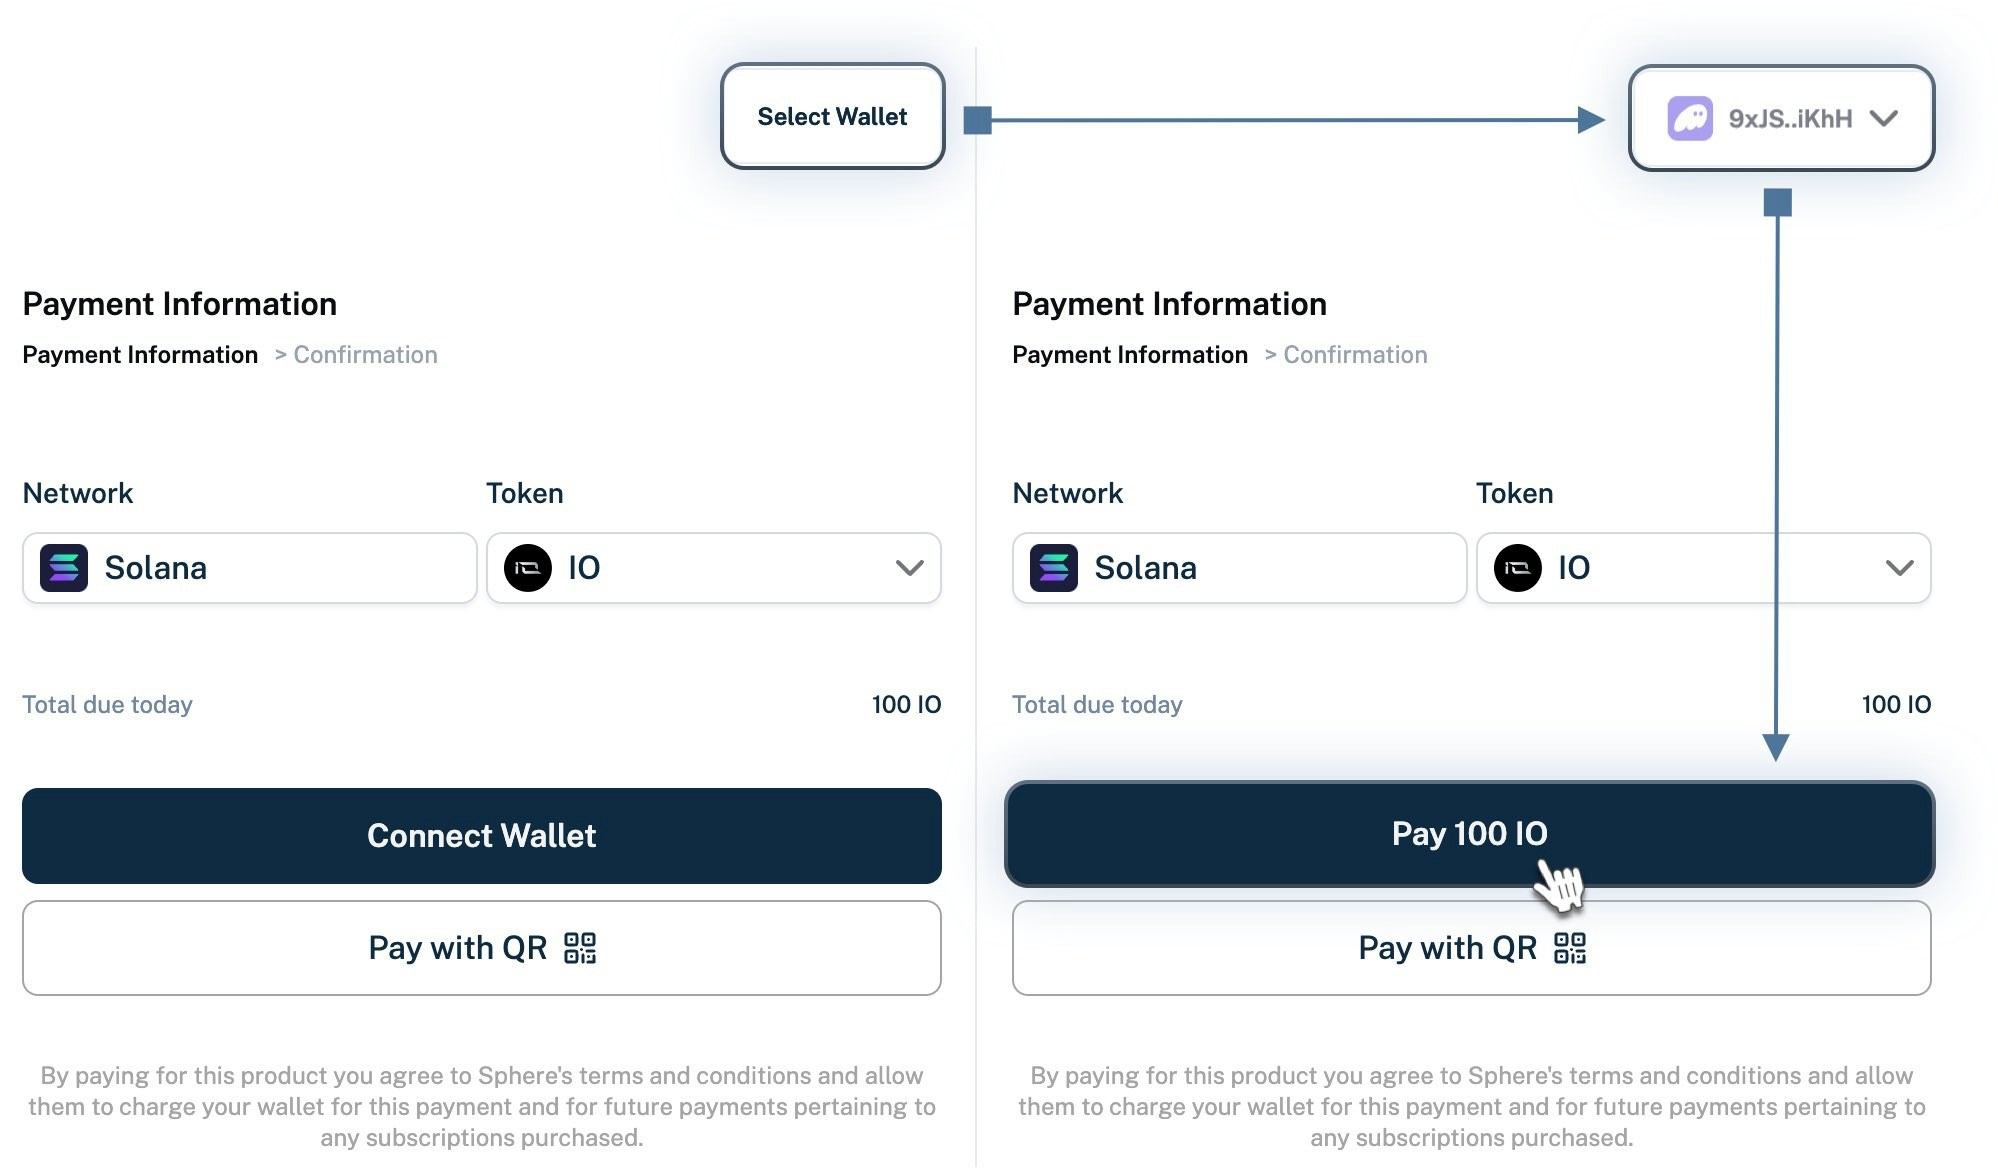Go to Confirmation step in right breadcrumb
Image resolution: width=1998 pixels, height=1174 pixels.
pos(1355,355)
